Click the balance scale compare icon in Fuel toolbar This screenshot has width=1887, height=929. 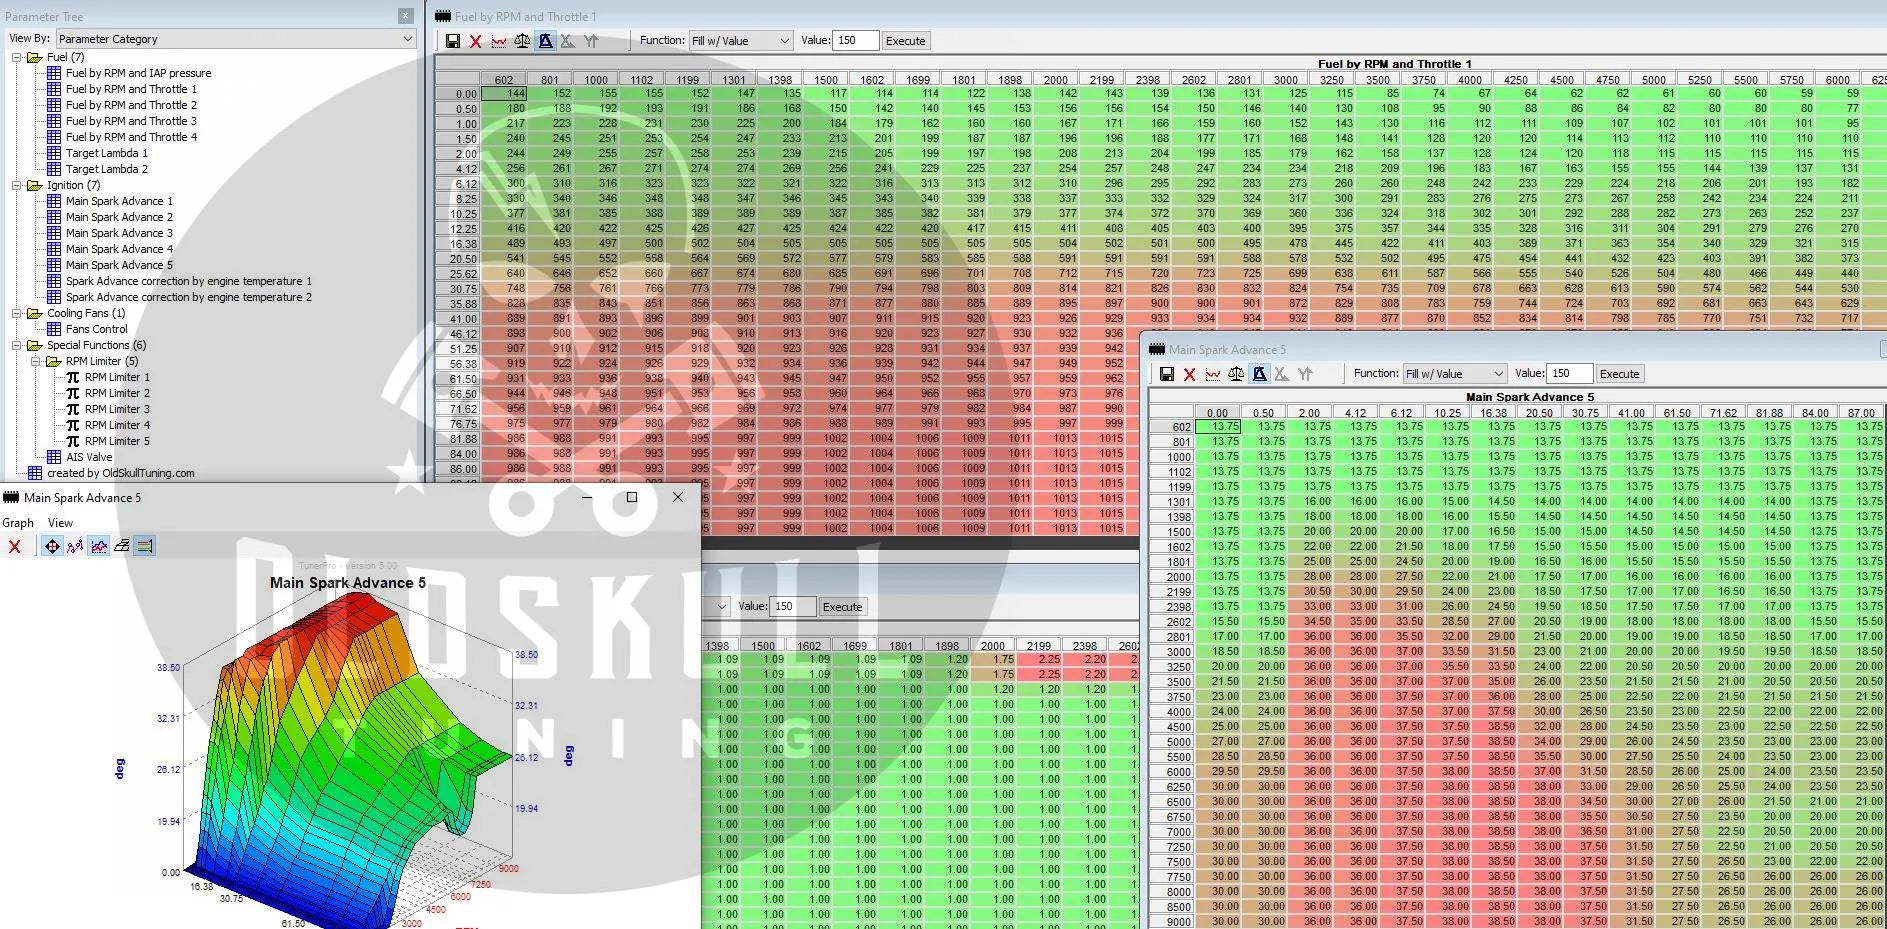coord(522,41)
